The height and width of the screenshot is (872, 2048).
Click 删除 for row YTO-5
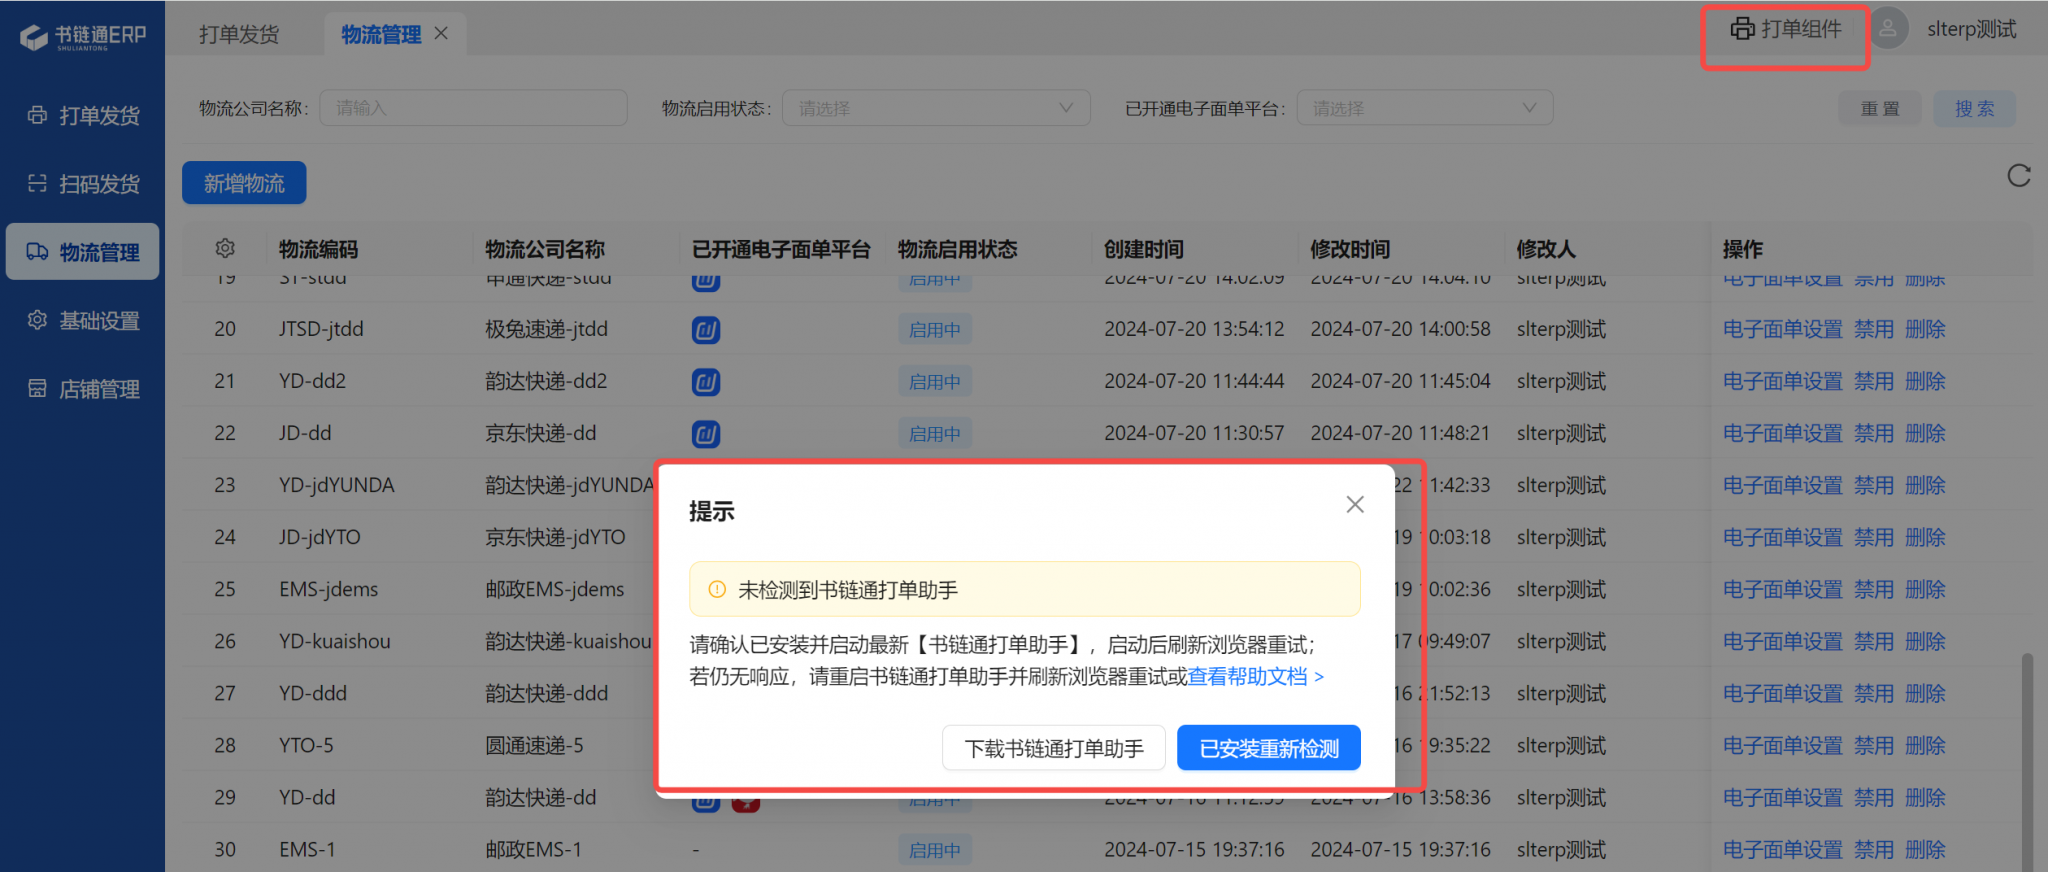(x=1925, y=745)
